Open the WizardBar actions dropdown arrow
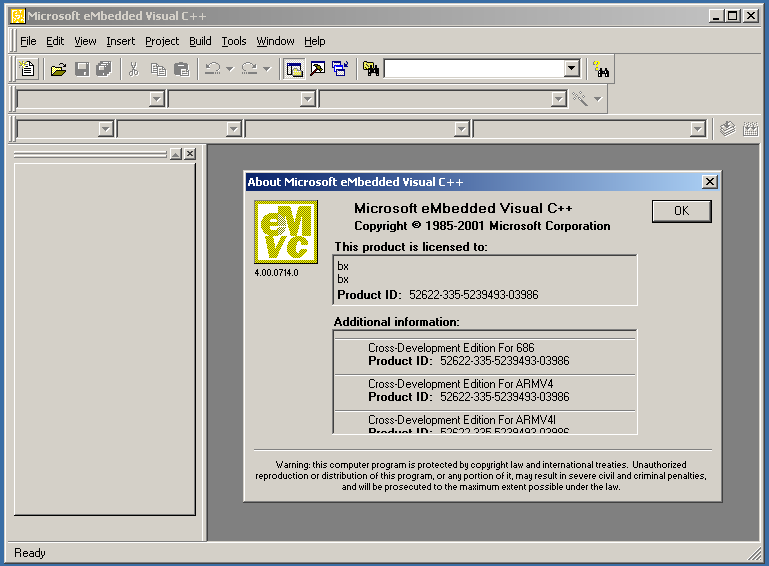The image size is (769, 566). coord(597,99)
